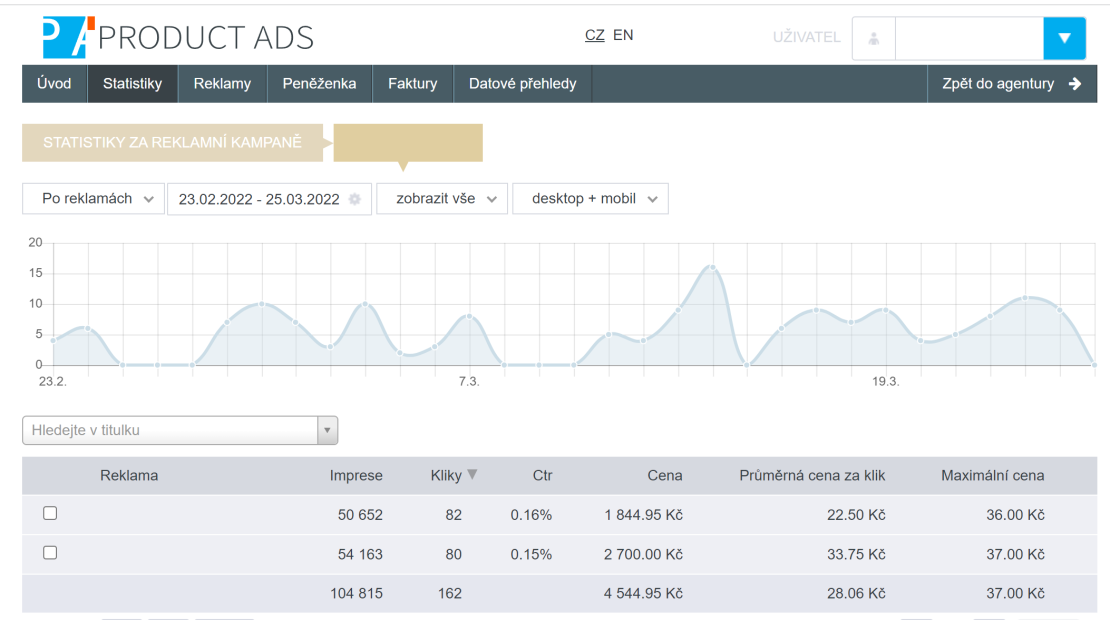The width and height of the screenshot is (1110, 620).
Task: Sort by Cena column header
Action: [665, 476]
